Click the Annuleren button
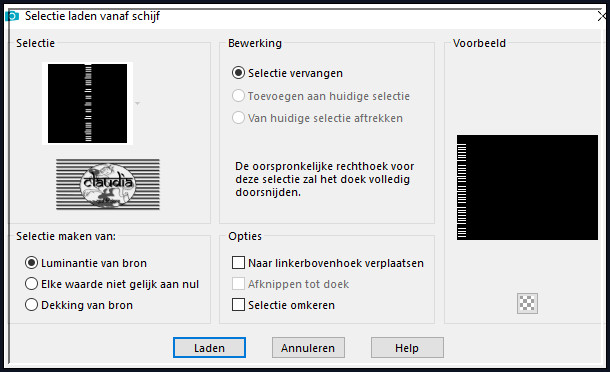 [x=308, y=347]
